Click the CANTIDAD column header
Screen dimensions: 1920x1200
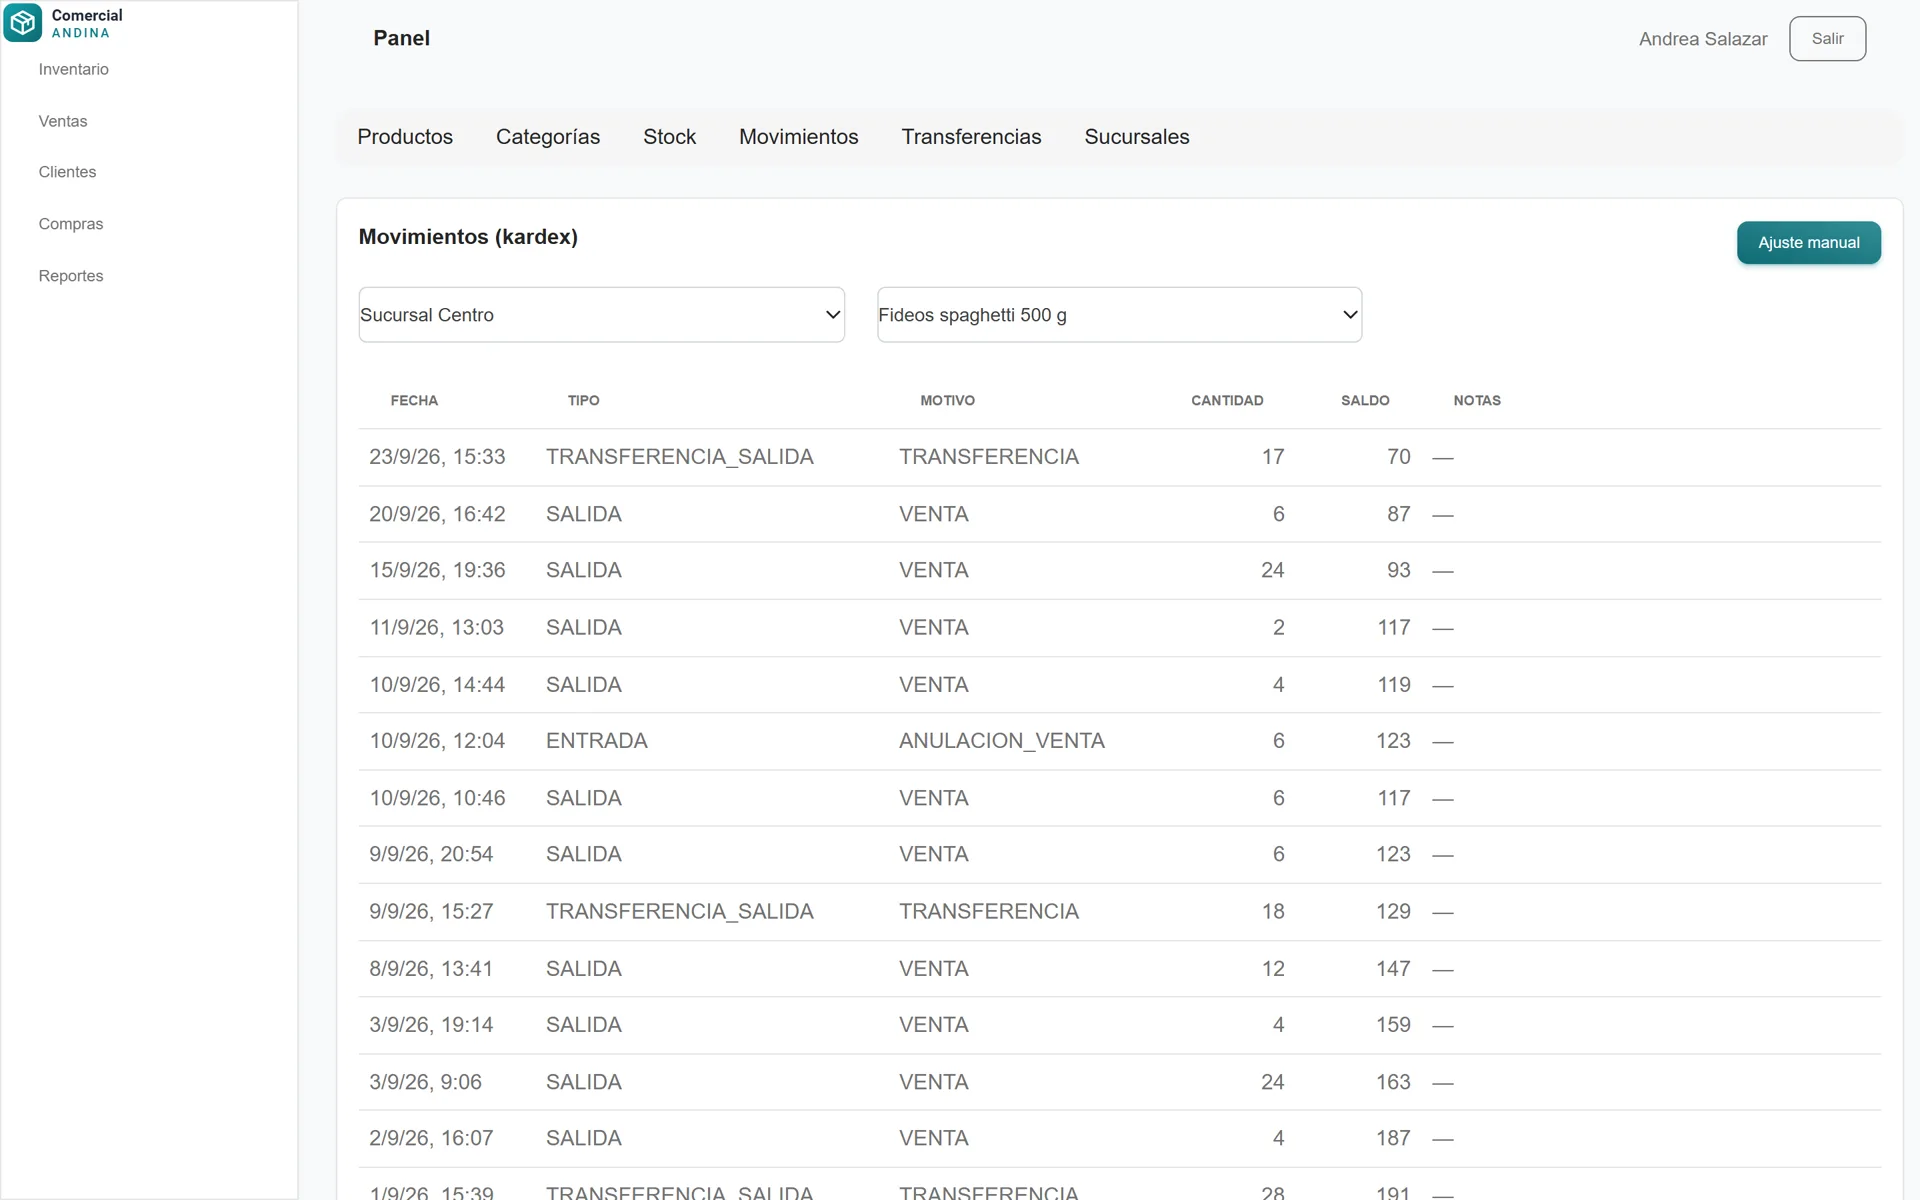point(1227,400)
